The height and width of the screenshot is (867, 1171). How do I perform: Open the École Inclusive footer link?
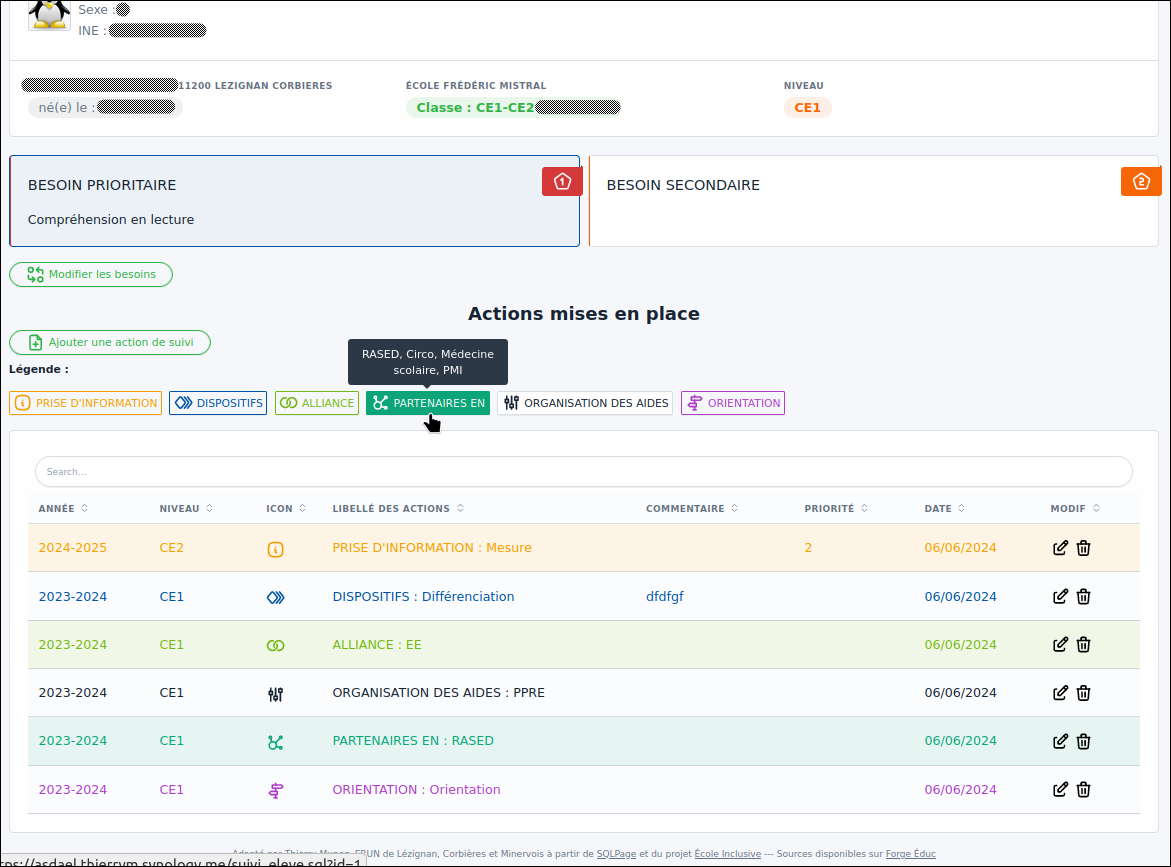pos(727,854)
